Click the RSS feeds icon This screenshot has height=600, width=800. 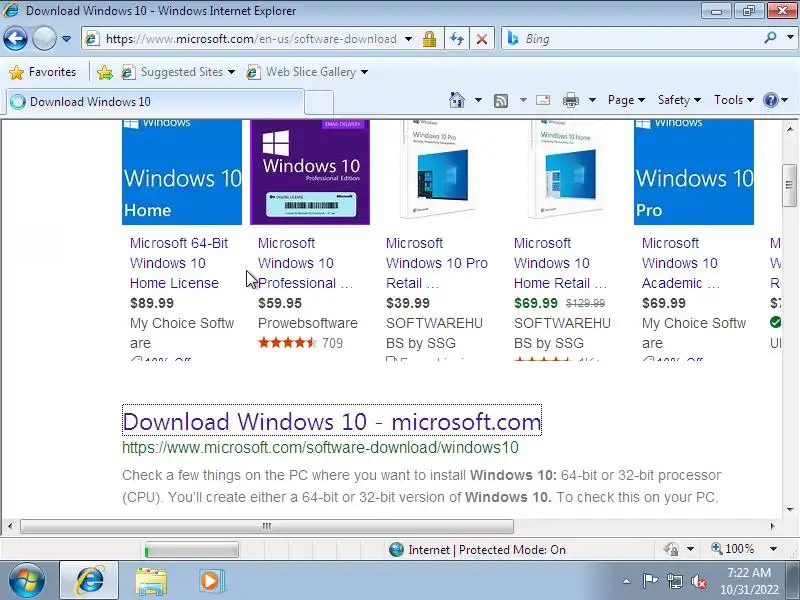pos(501,101)
